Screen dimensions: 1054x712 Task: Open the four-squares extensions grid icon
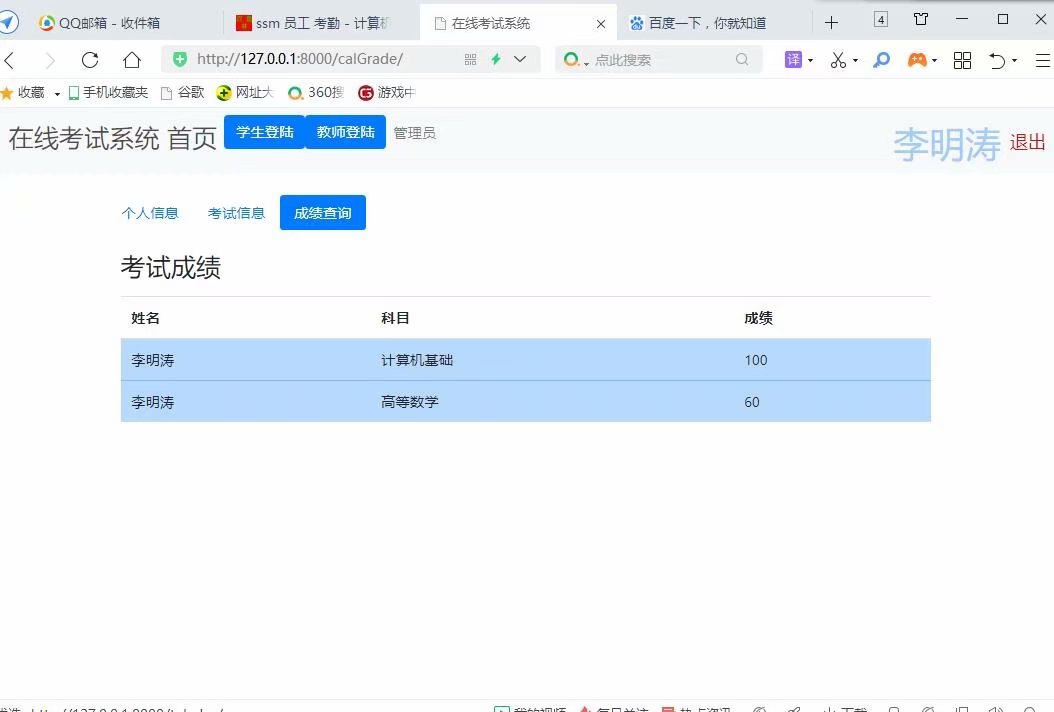click(963, 61)
